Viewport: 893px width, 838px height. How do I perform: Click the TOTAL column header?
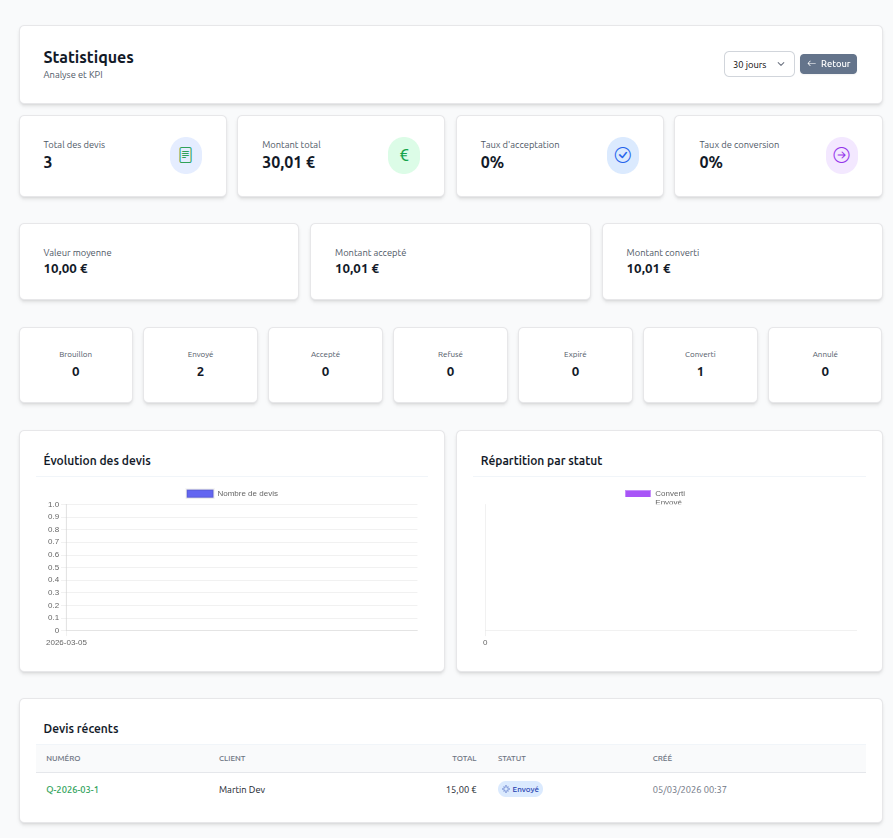[x=464, y=759]
